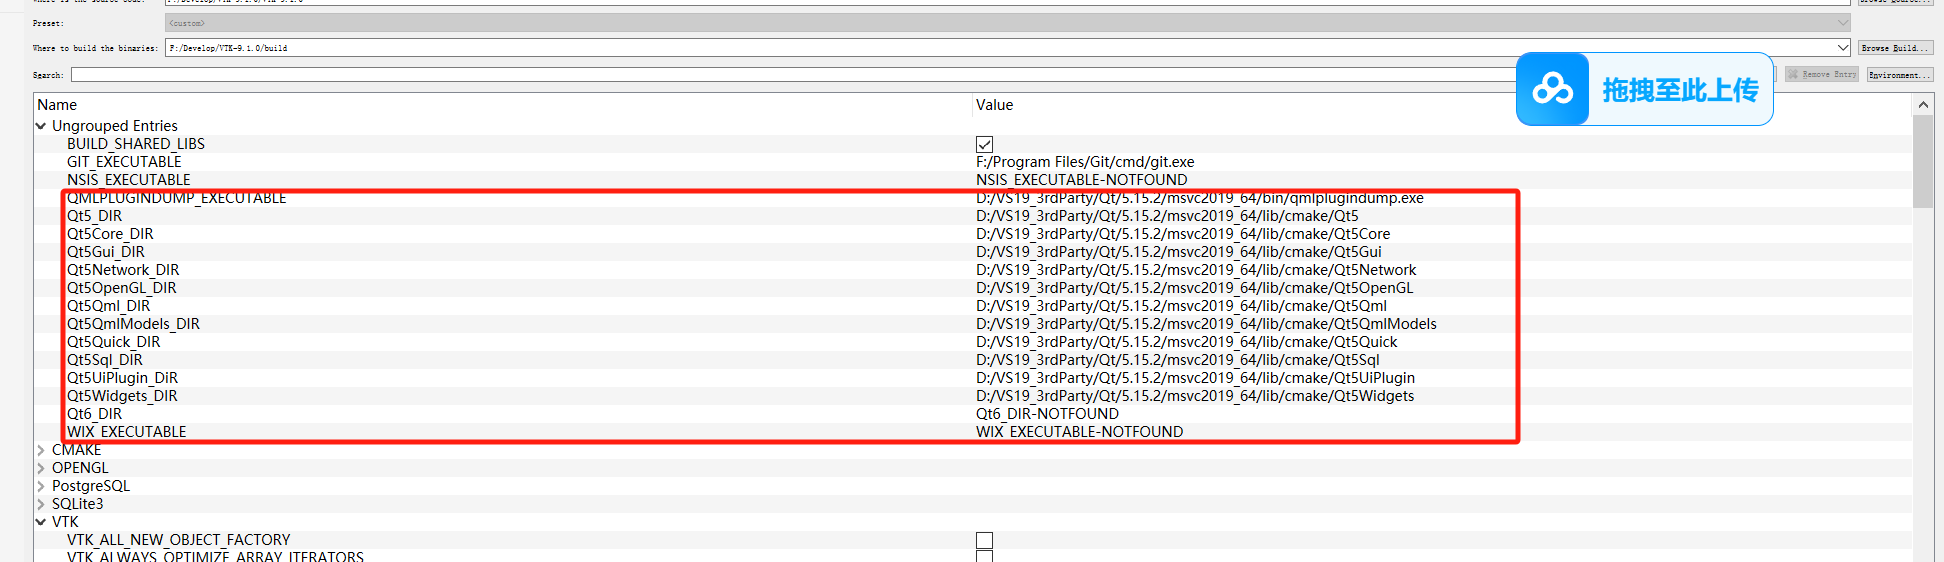Viewport: 1944px width, 562px height.
Task: Select the Qt5Gui_DIR entry name
Action: pos(105,252)
